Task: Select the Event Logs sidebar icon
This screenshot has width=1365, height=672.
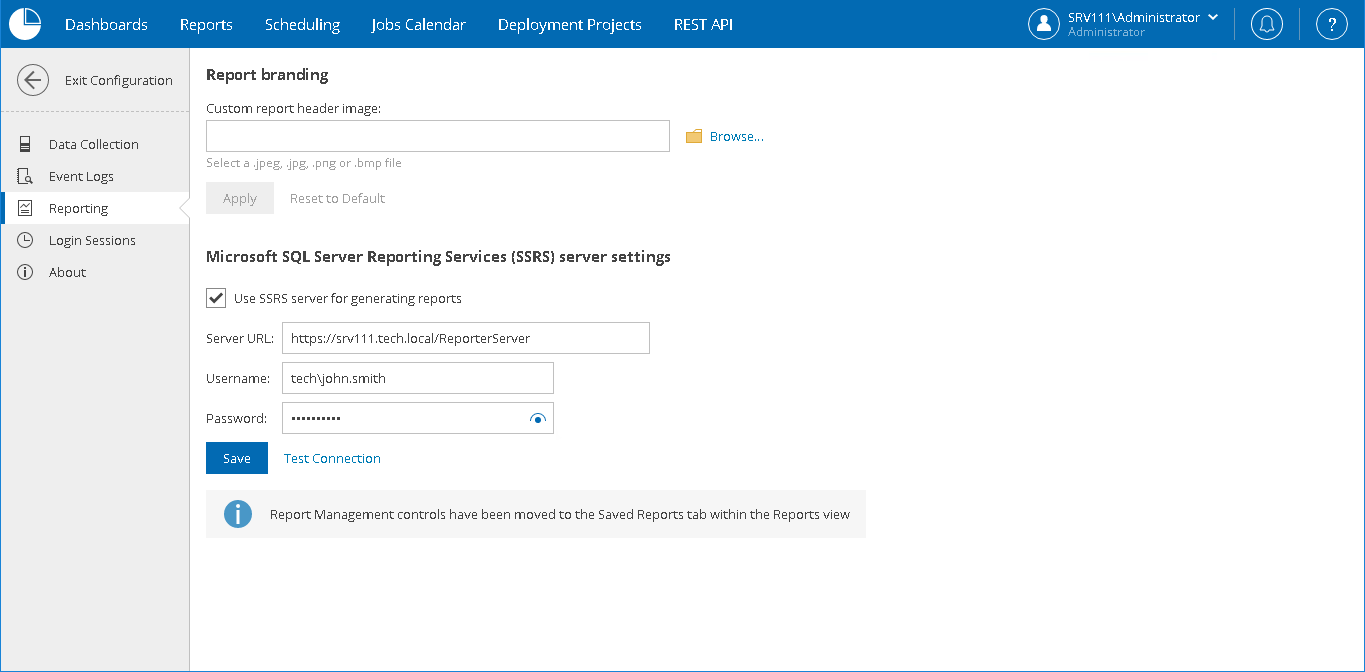Action: coord(25,176)
